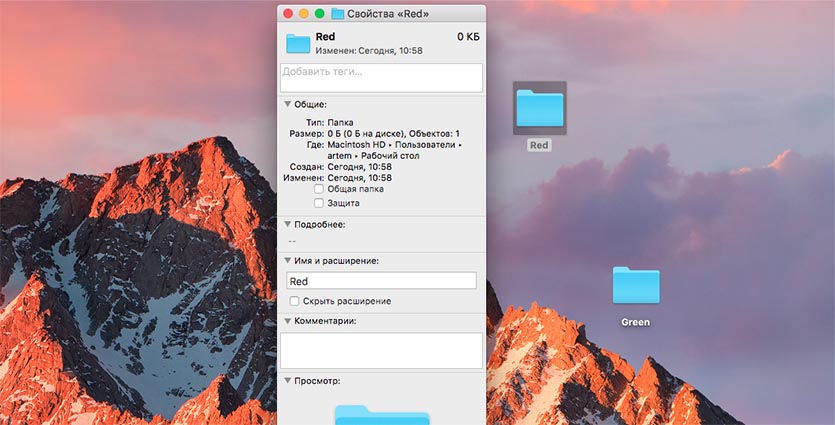This screenshot has height=425, width=835.
Task: Click the small folder icon in title bar
Action: click(338, 14)
